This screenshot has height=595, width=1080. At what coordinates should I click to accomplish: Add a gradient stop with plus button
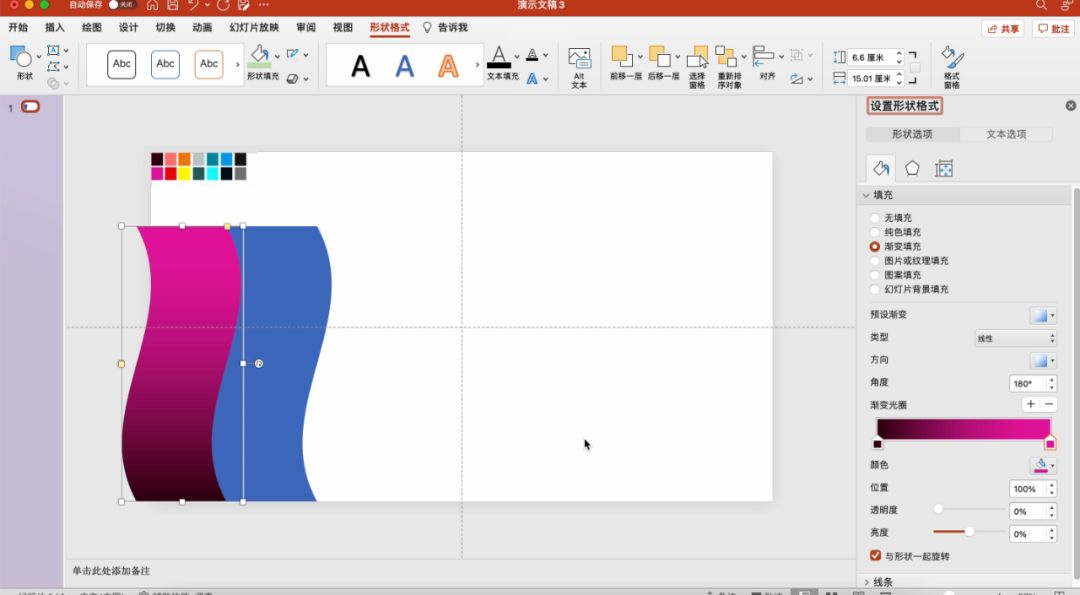coord(1030,404)
